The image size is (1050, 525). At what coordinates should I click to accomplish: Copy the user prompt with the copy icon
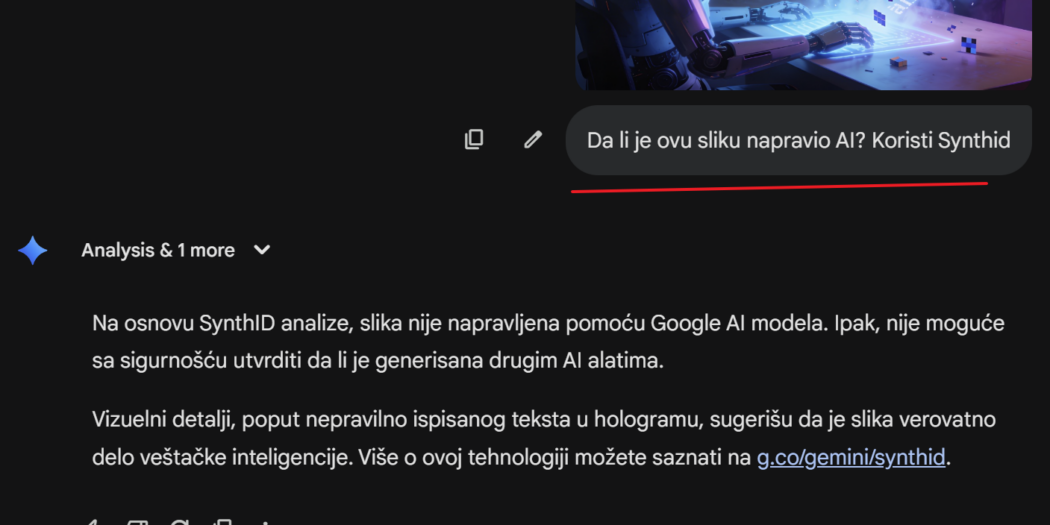(x=474, y=139)
